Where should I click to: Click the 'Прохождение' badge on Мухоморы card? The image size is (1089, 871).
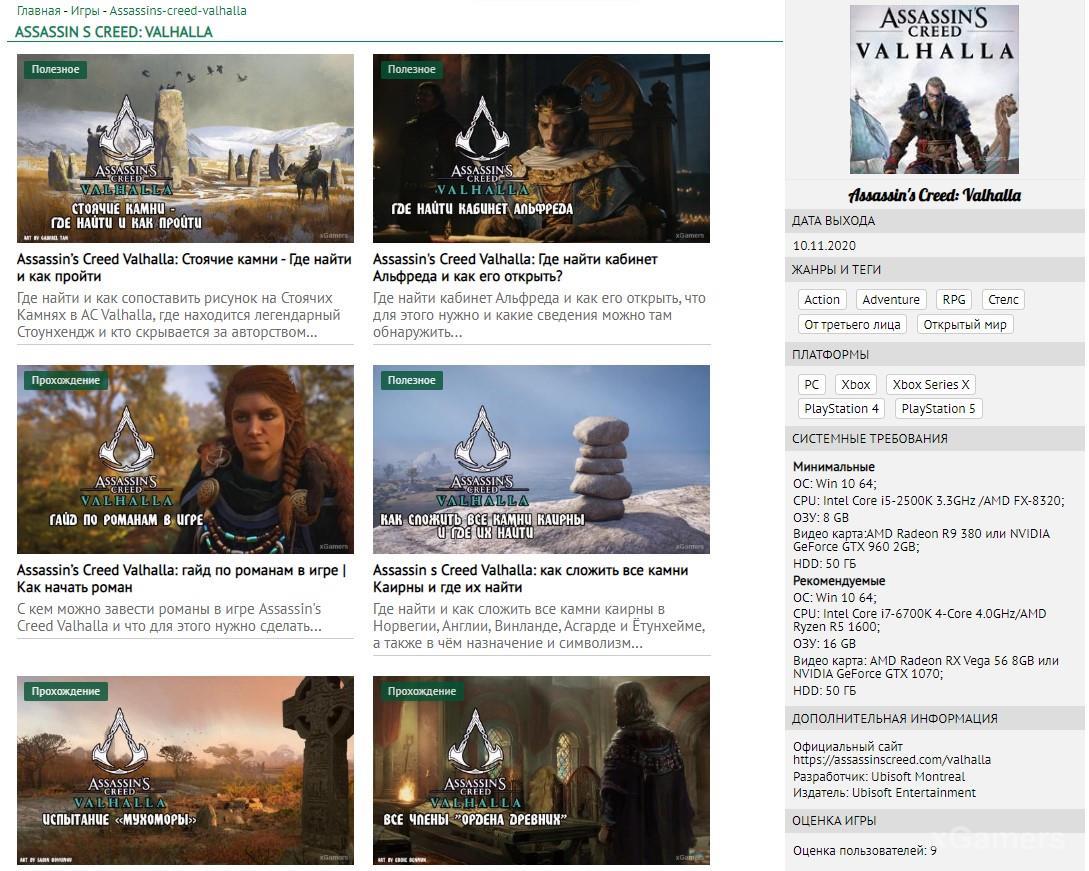[x=65, y=692]
